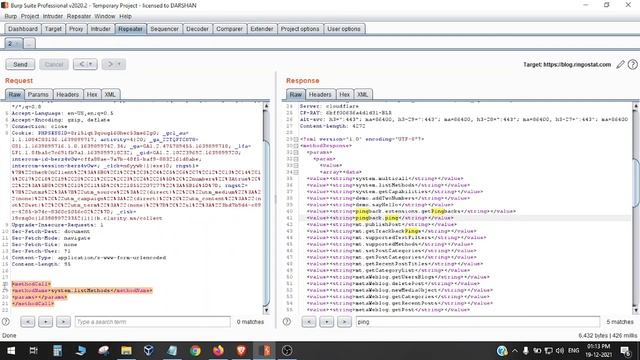Click request pane vertical scrollbar

pyautogui.click(x=267, y=208)
